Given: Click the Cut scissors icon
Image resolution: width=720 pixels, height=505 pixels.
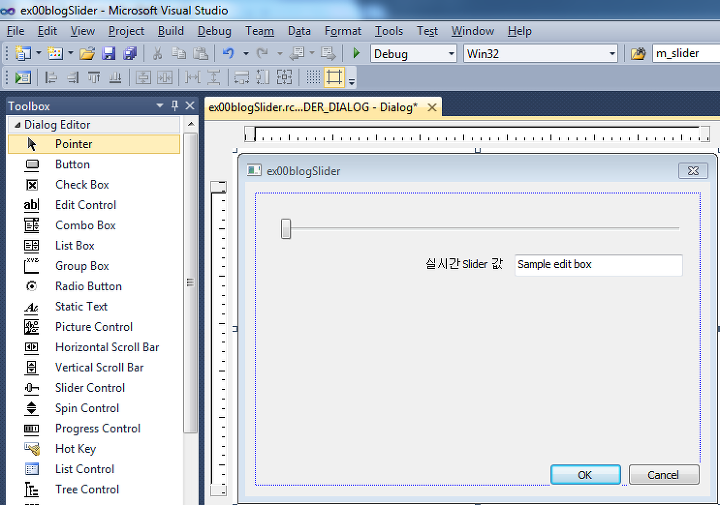Looking at the screenshot, I should (x=157, y=54).
